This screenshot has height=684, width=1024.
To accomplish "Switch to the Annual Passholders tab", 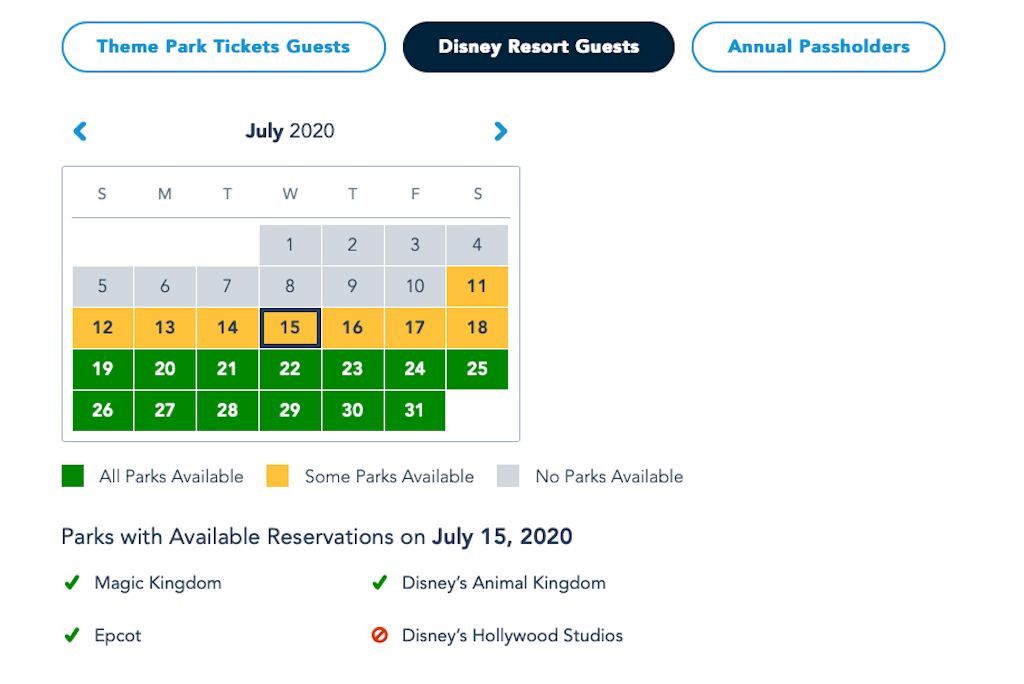I will pos(818,46).
